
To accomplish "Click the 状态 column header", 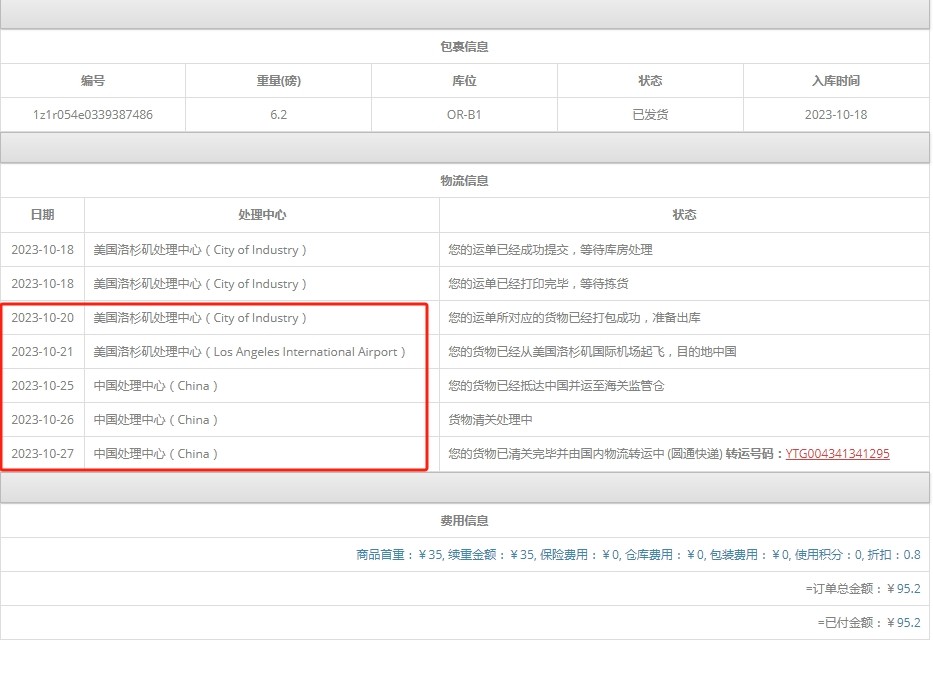I will coord(684,215).
